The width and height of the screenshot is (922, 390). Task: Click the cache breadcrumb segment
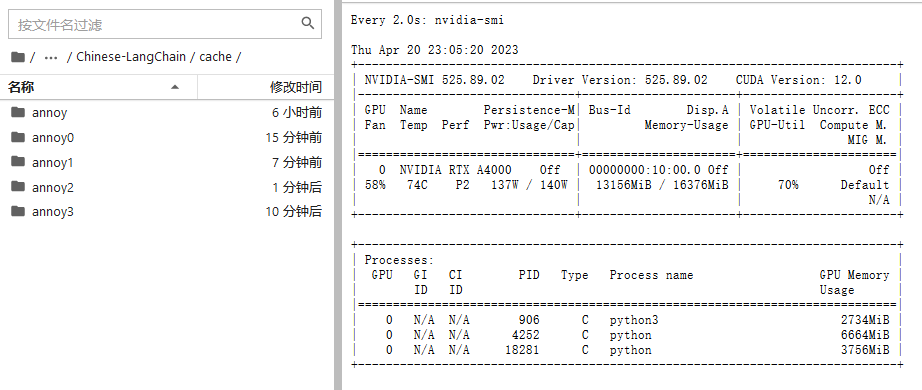pos(215,57)
